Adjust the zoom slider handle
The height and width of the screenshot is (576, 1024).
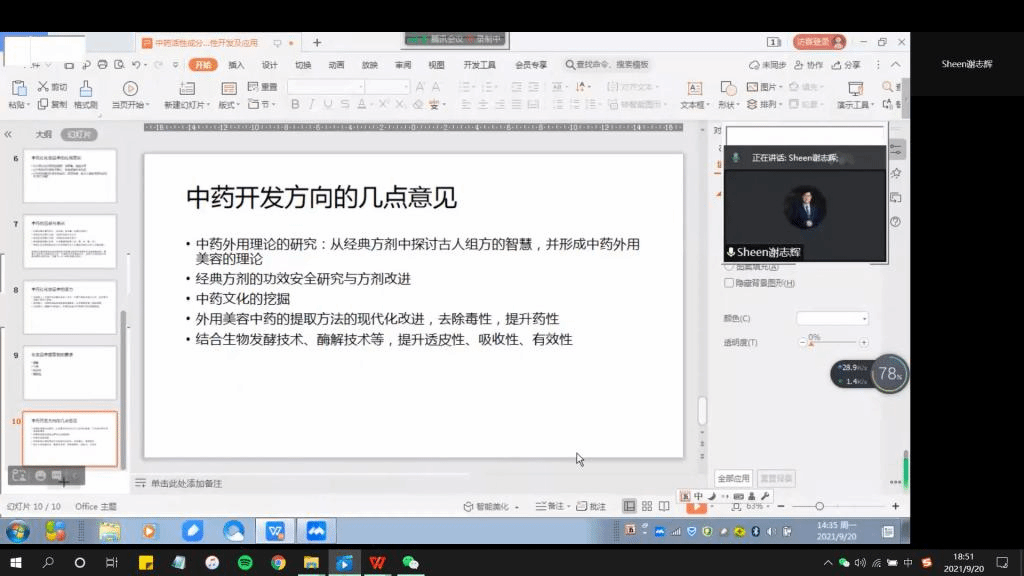(819, 506)
